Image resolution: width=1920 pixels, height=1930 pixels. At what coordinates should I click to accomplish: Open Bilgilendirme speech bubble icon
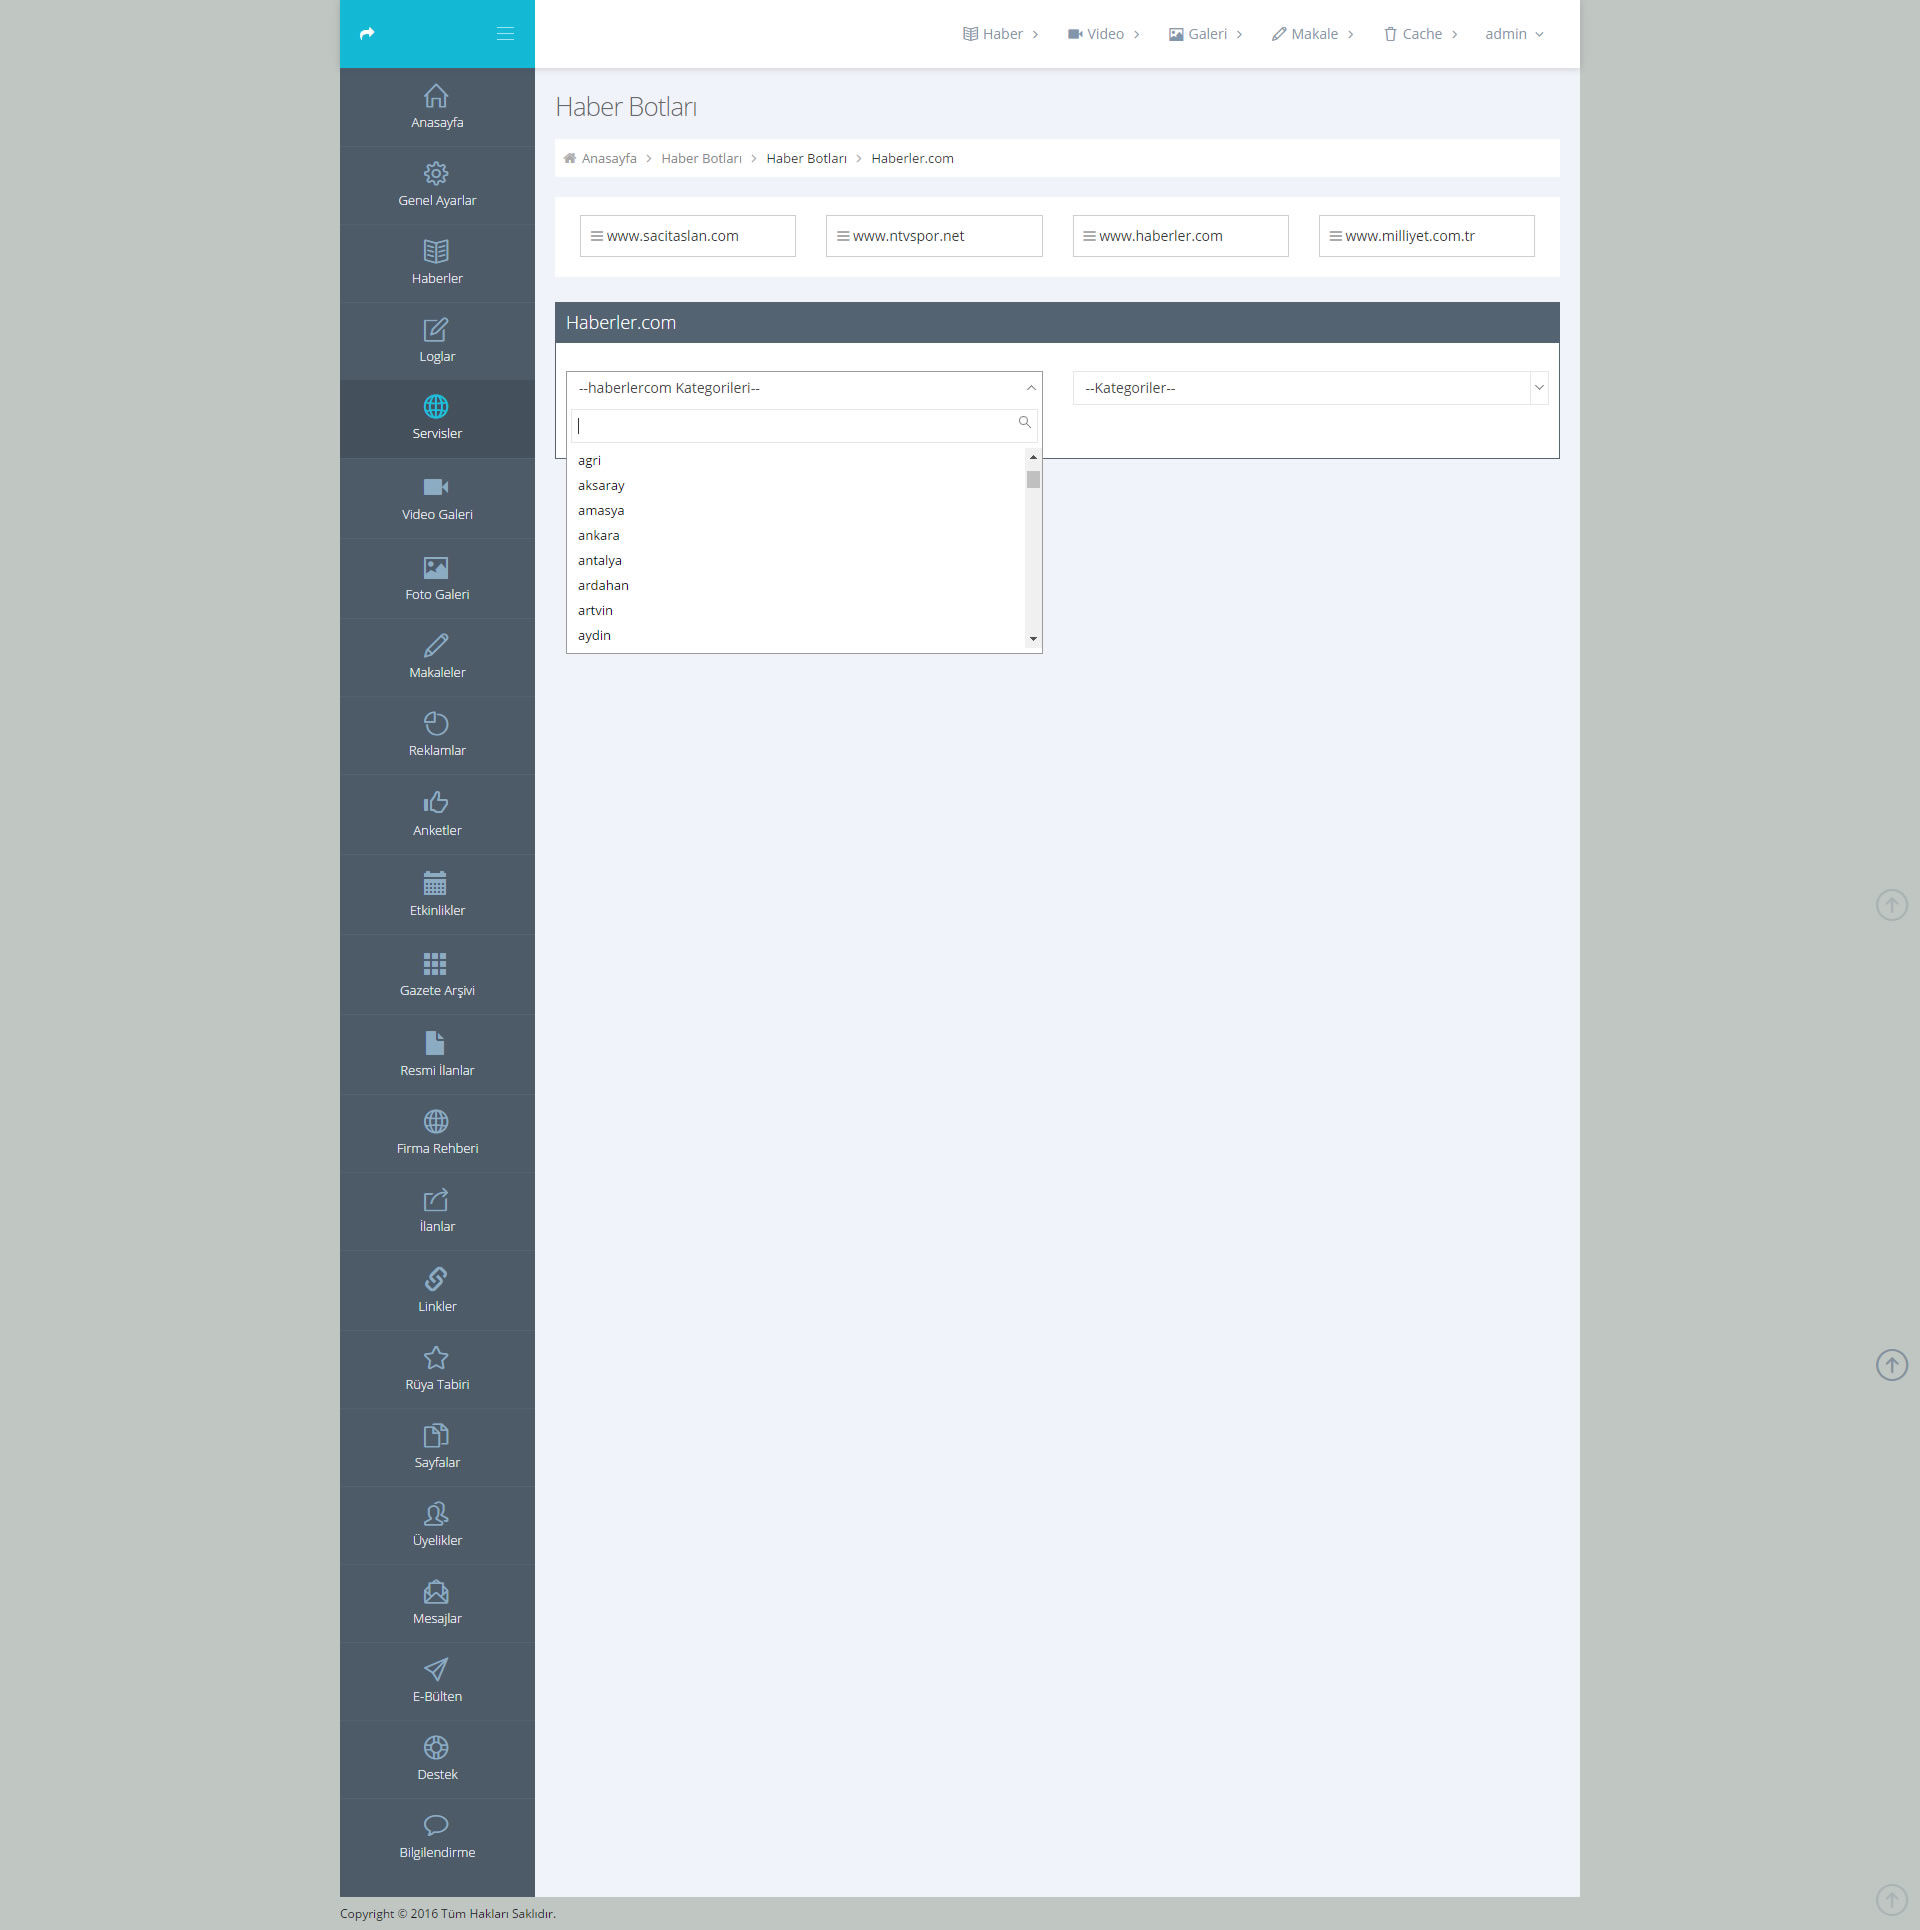point(436,1825)
